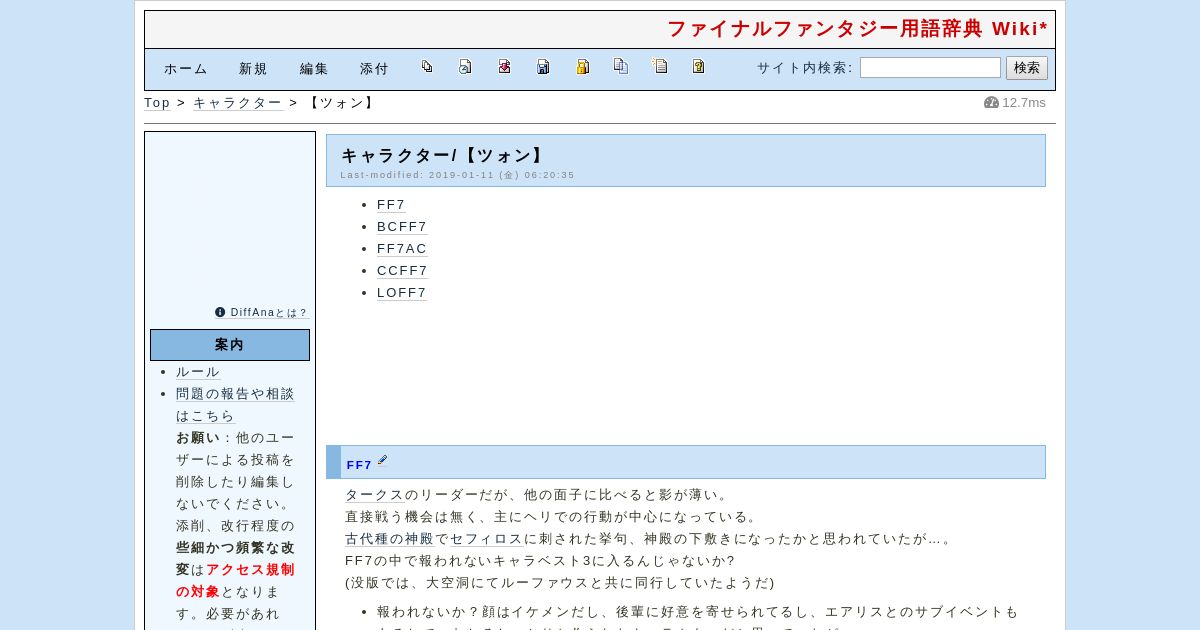
Task: Click the 12.7ms load time text
Action: (1024, 103)
